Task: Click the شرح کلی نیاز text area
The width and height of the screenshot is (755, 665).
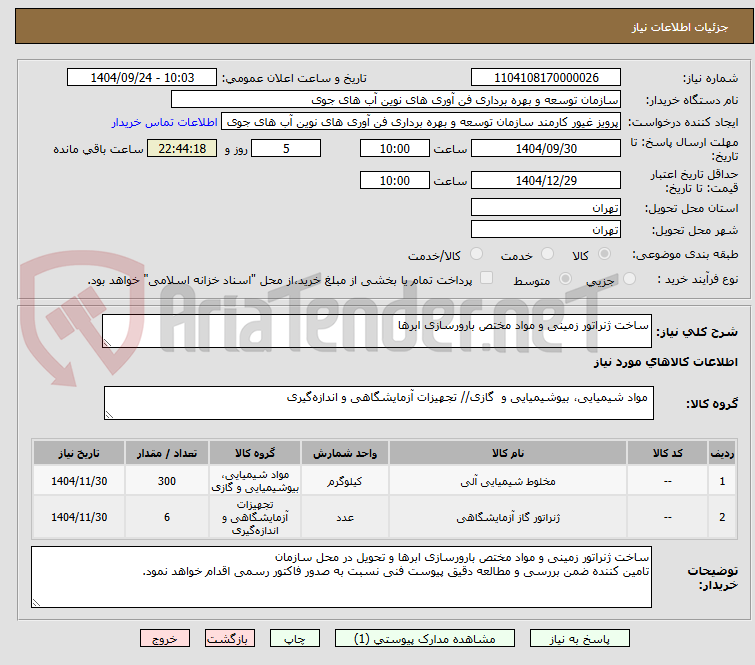Action: coord(377,331)
